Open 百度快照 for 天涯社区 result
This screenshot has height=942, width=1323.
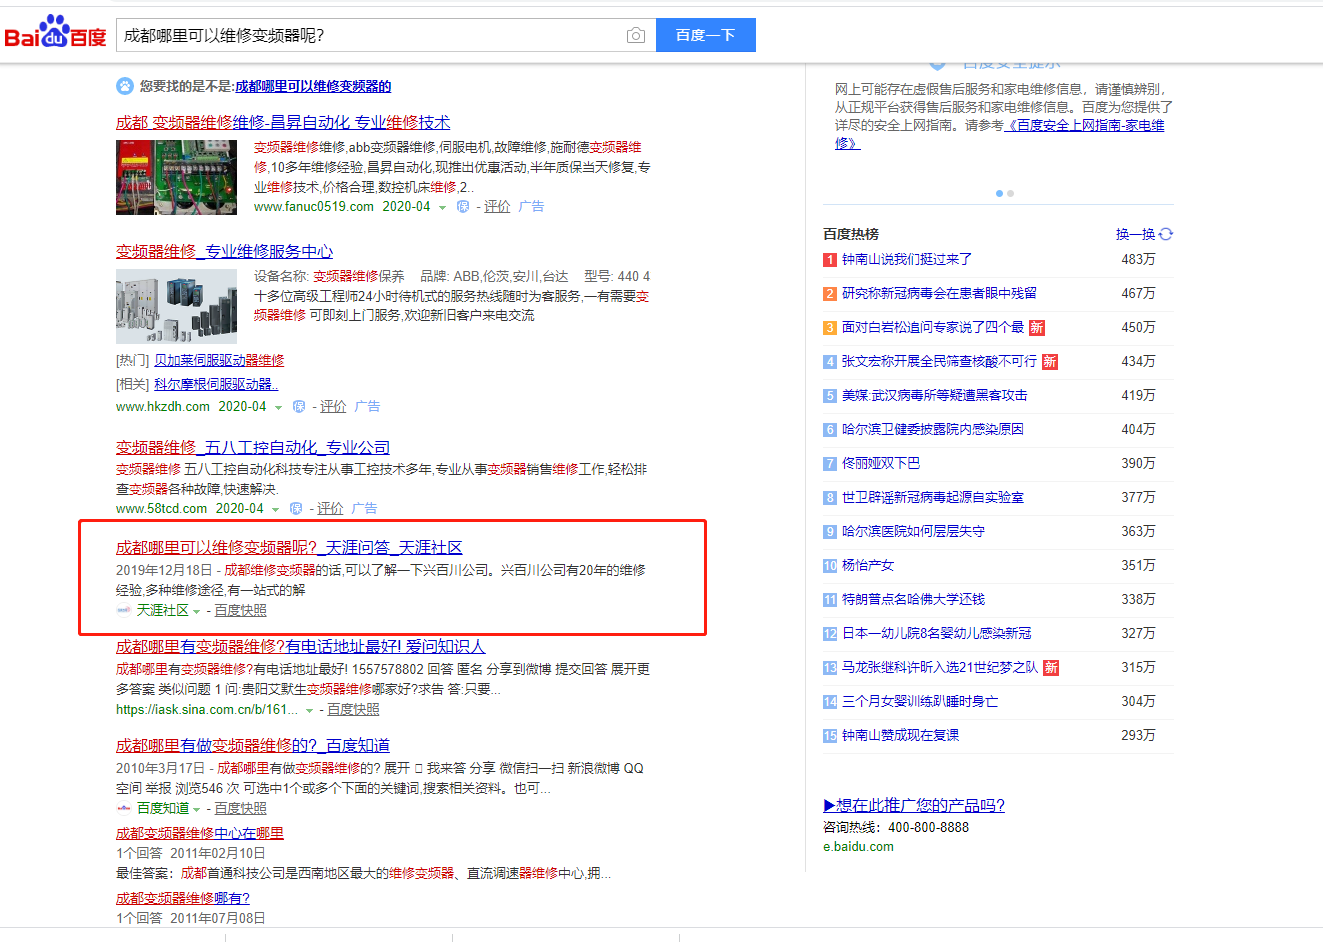tap(240, 610)
